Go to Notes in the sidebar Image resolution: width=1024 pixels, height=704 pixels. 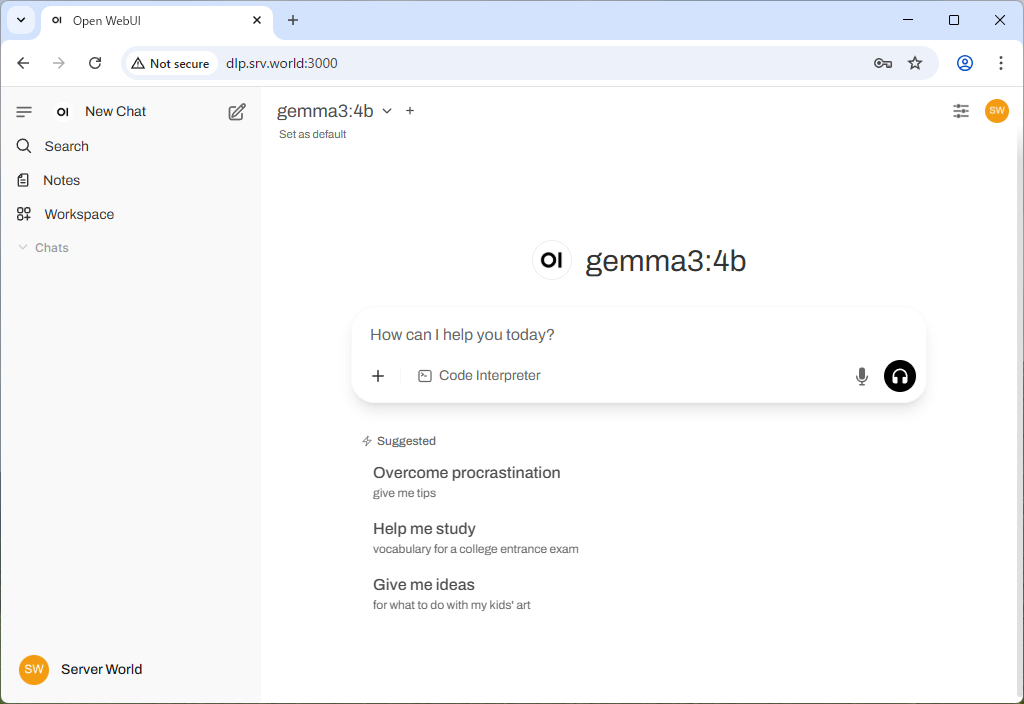pyautogui.click(x=61, y=180)
